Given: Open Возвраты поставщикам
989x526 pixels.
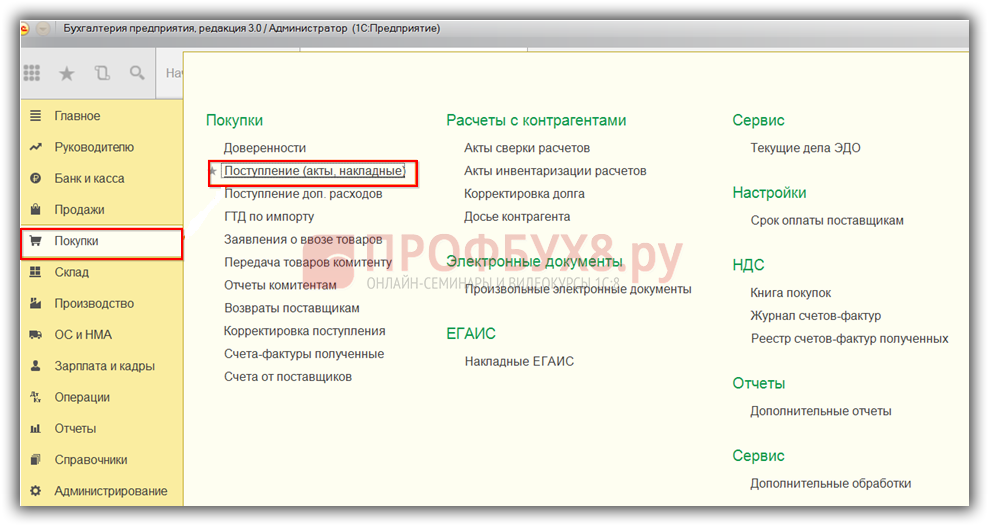Looking at the screenshot, I should click(292, 308).
